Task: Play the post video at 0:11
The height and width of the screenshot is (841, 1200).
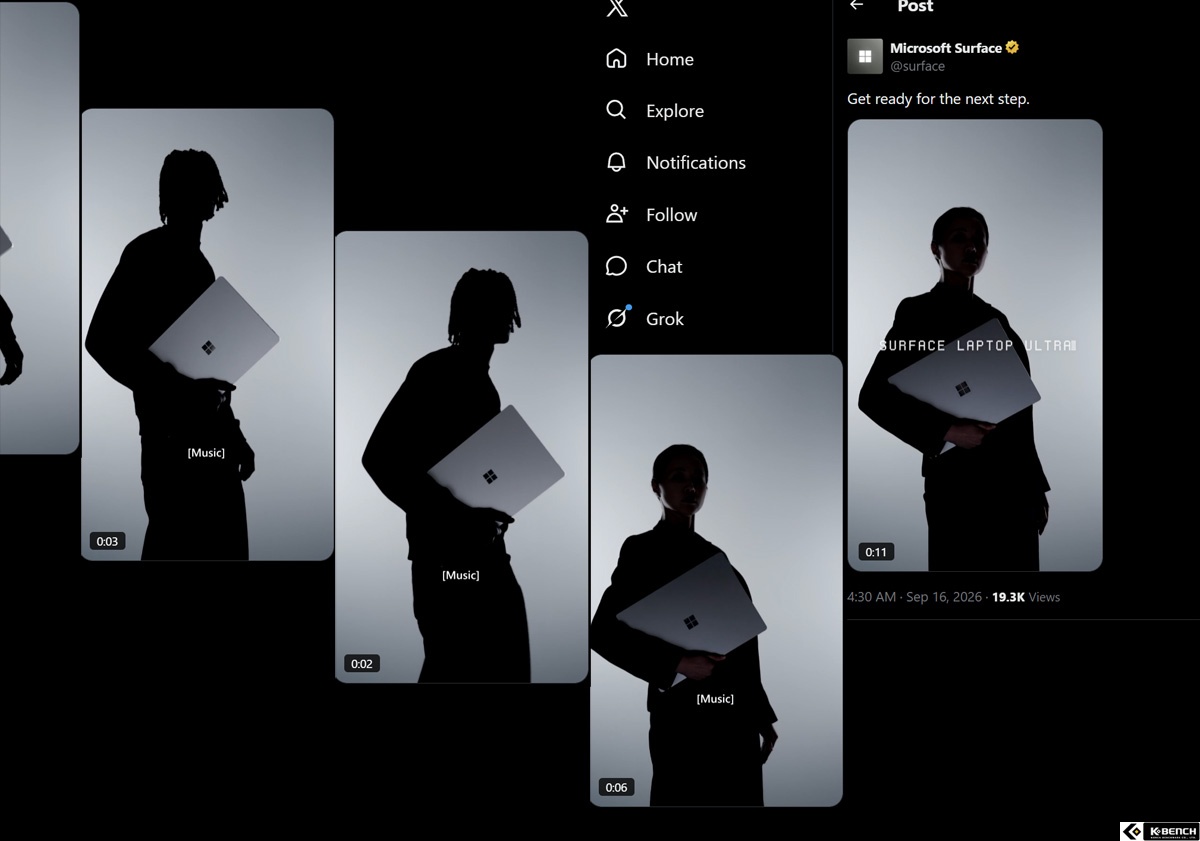Action: coord(975,345)
